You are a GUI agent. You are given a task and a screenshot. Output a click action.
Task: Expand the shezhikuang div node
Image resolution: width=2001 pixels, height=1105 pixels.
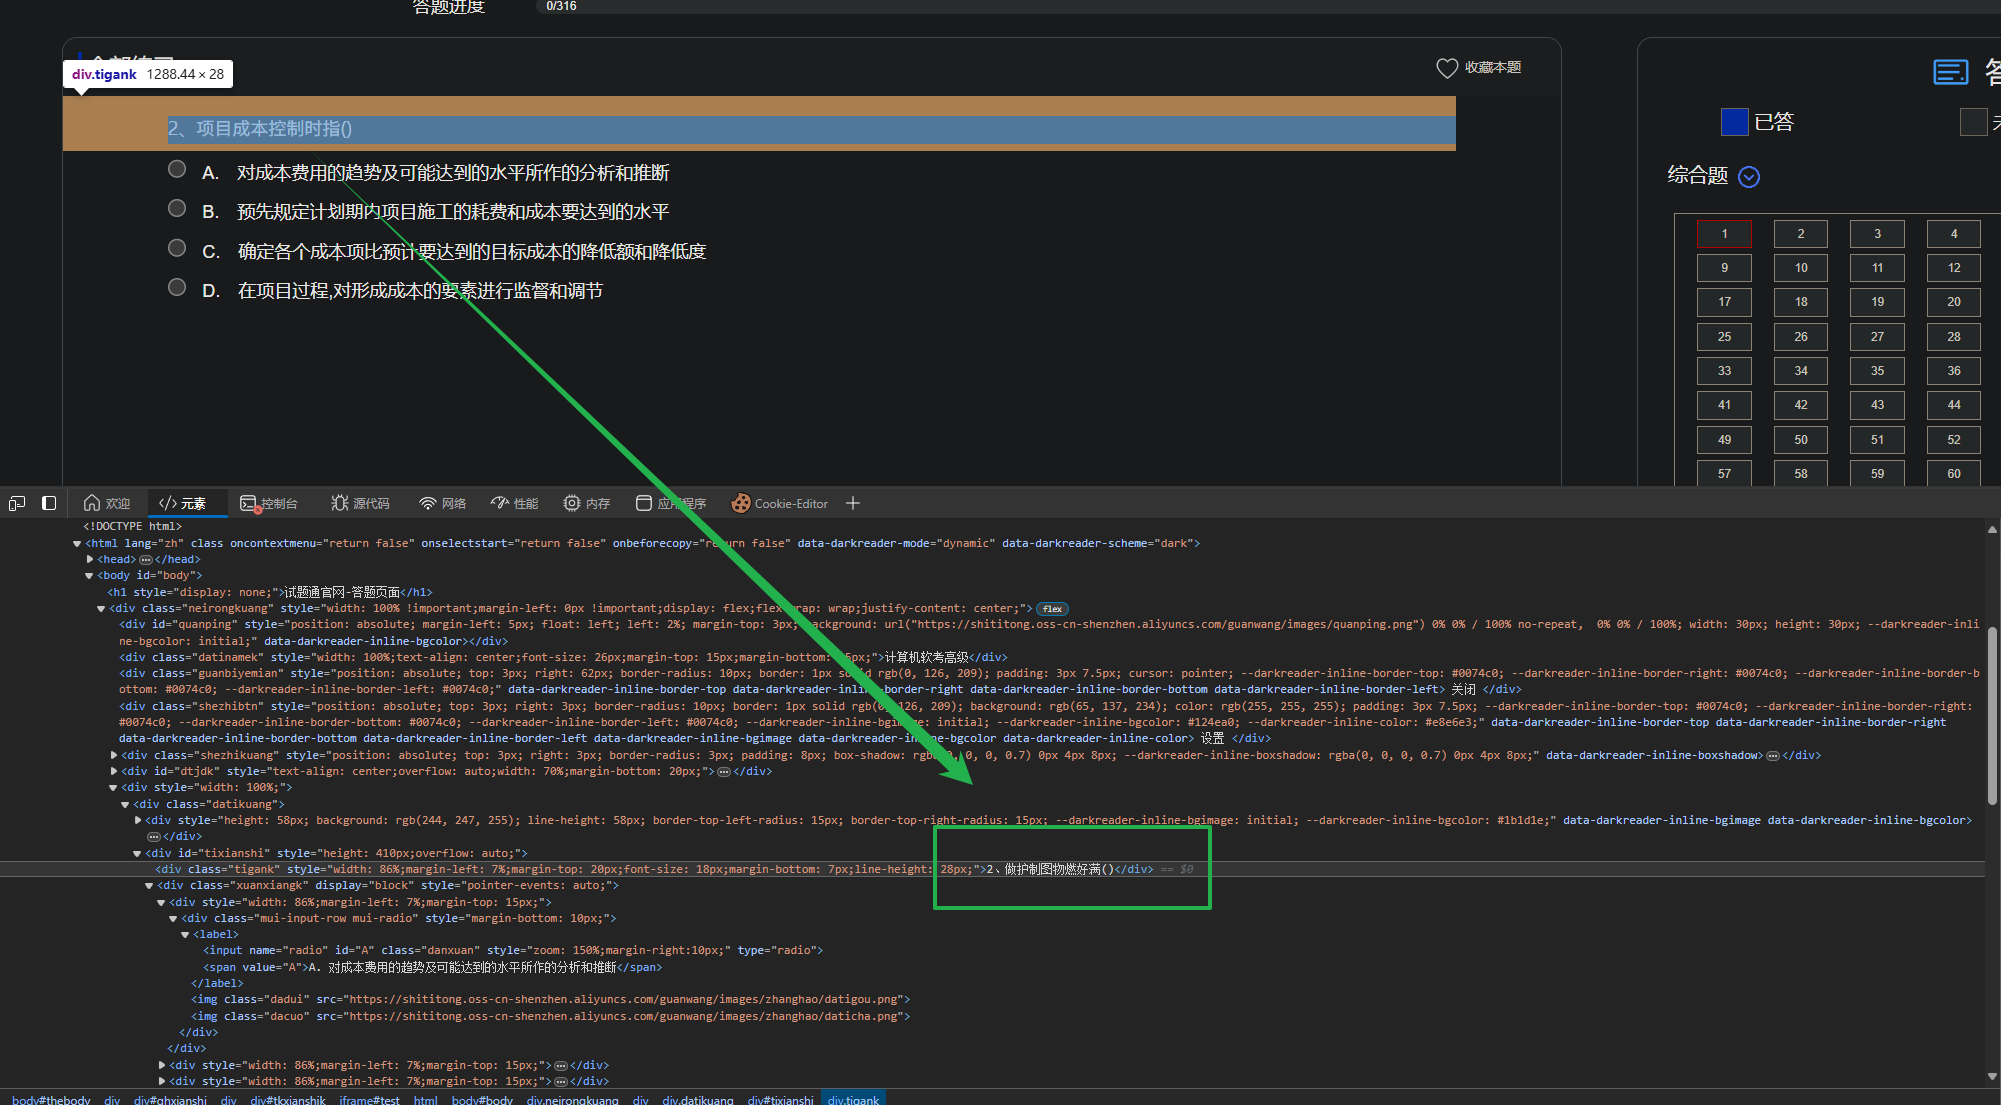tap(114, 756)
